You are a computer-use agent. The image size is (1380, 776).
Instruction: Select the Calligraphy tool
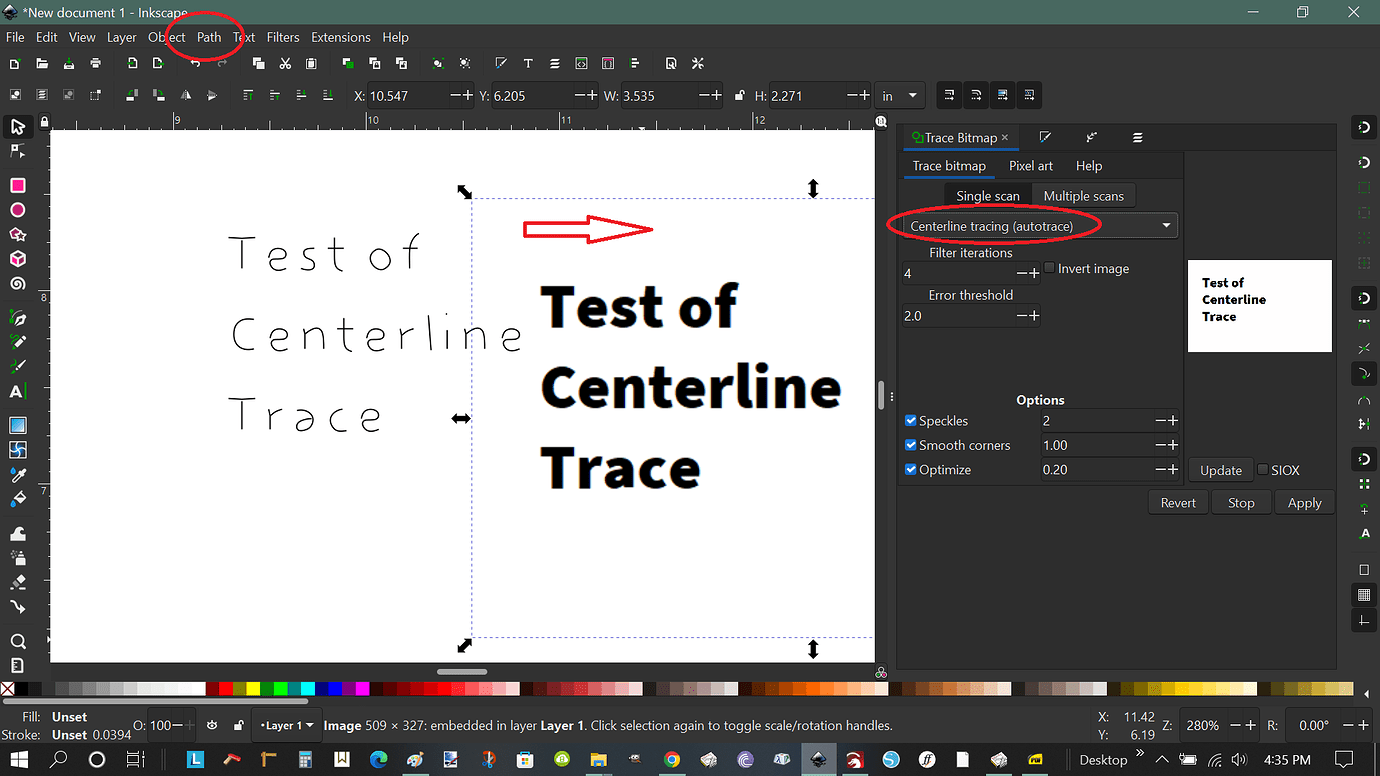18,367
